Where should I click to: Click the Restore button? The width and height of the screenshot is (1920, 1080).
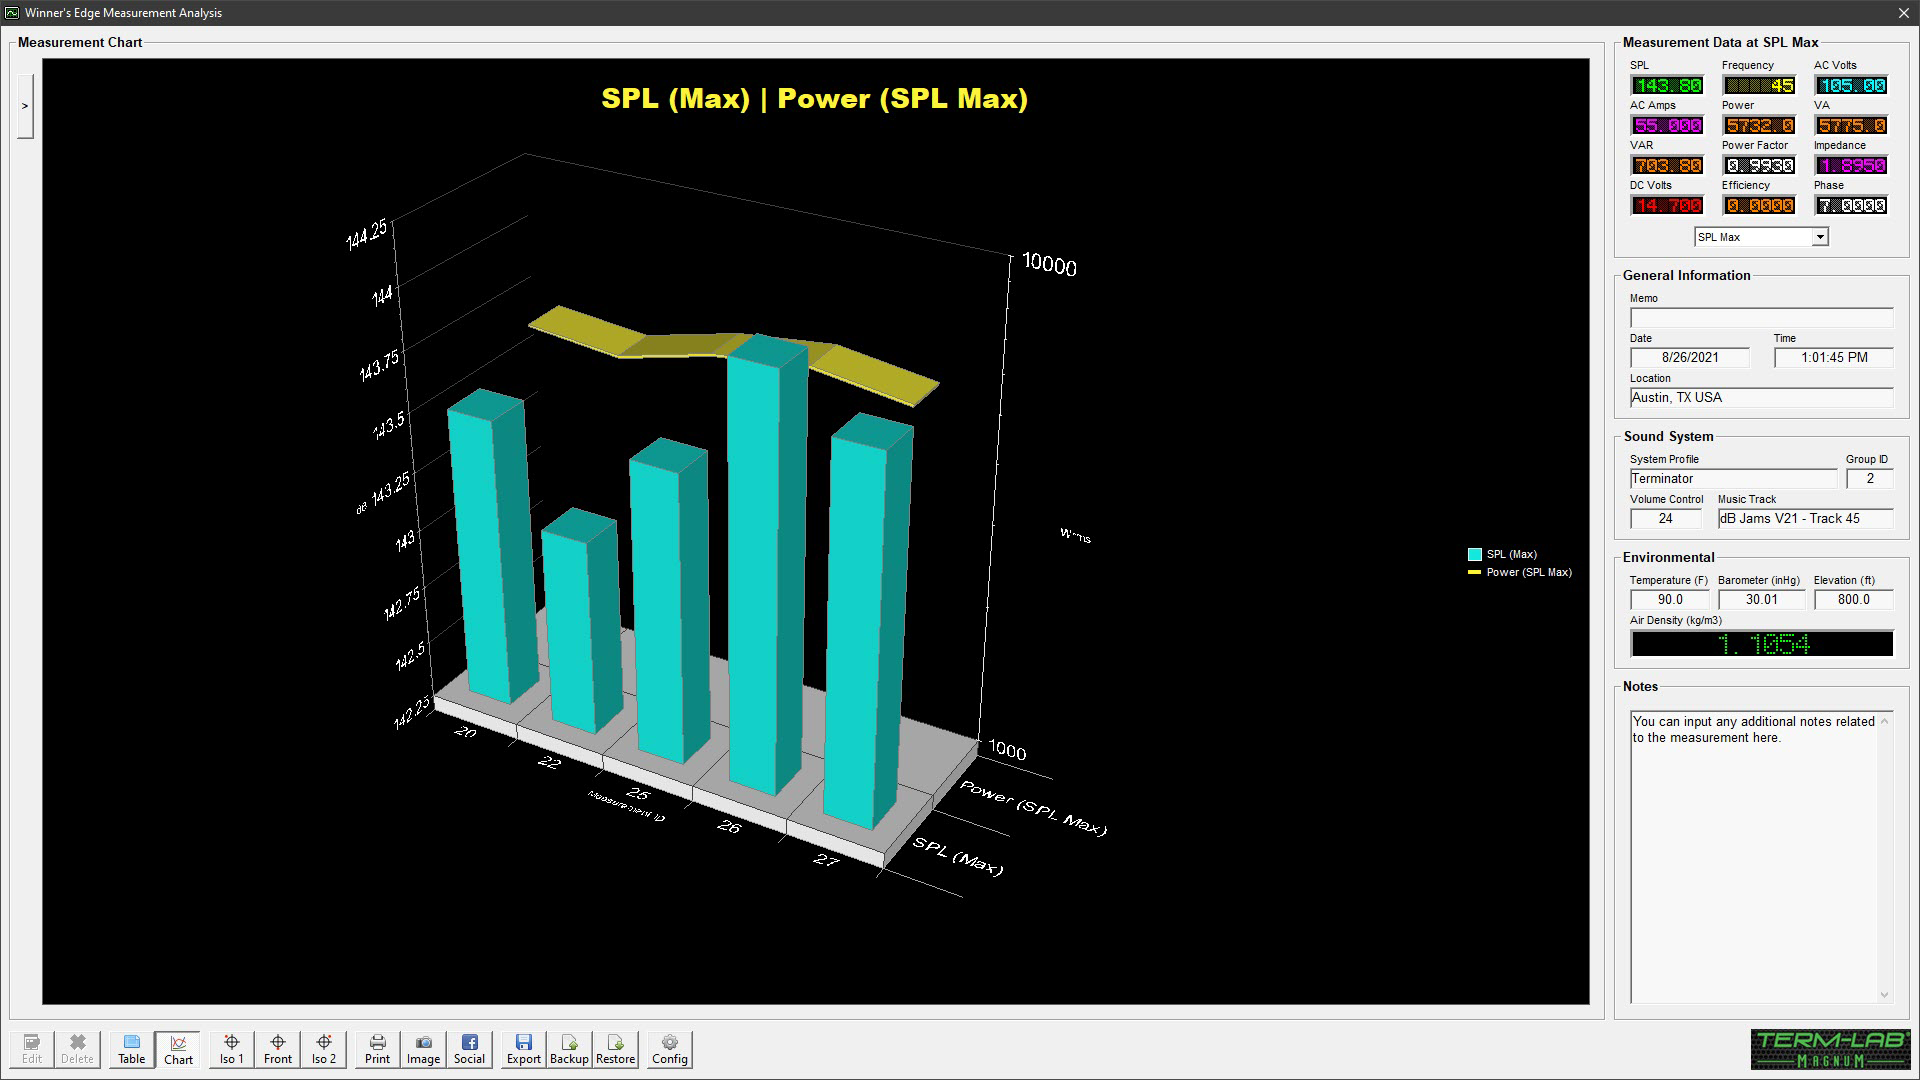(615, 1049)
